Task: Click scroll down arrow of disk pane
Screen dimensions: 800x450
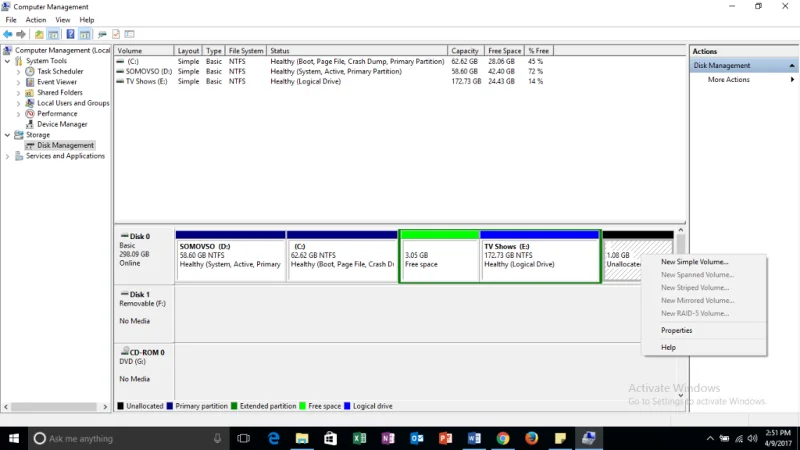Action: pos(681,395)
